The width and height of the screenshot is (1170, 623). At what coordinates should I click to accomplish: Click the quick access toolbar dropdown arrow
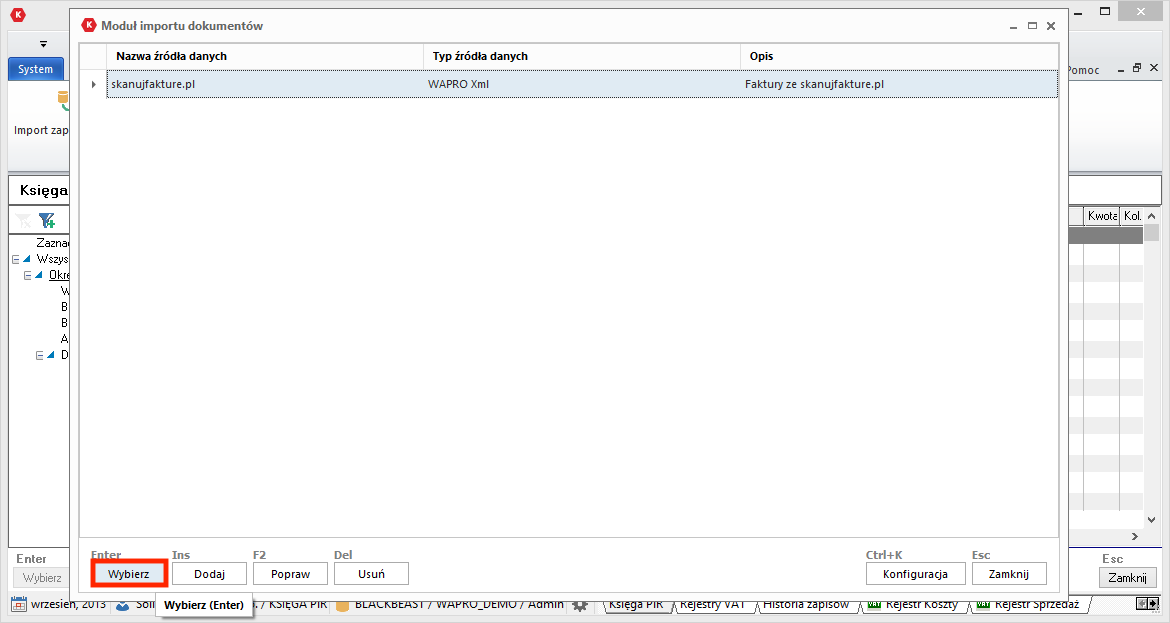(x=43, y=44)
